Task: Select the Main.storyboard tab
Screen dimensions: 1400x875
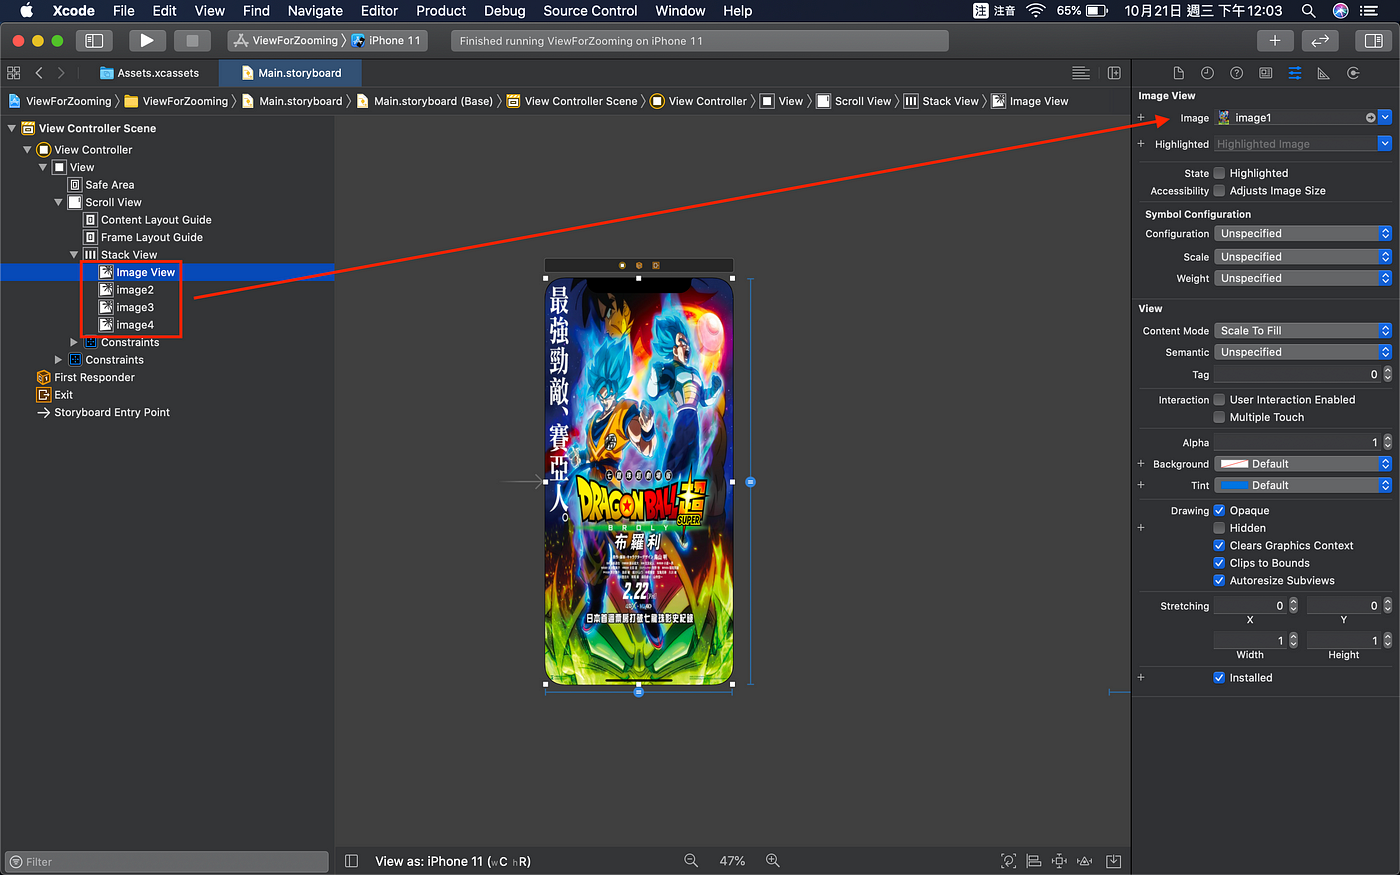Action: tap(290, 73)
